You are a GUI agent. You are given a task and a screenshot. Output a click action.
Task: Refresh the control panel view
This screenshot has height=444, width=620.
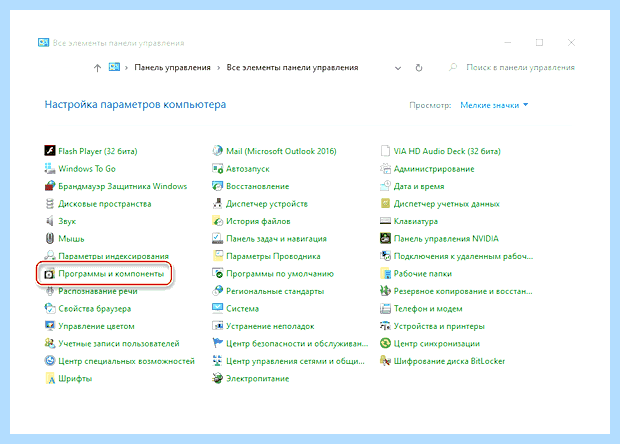click(419, 68)
